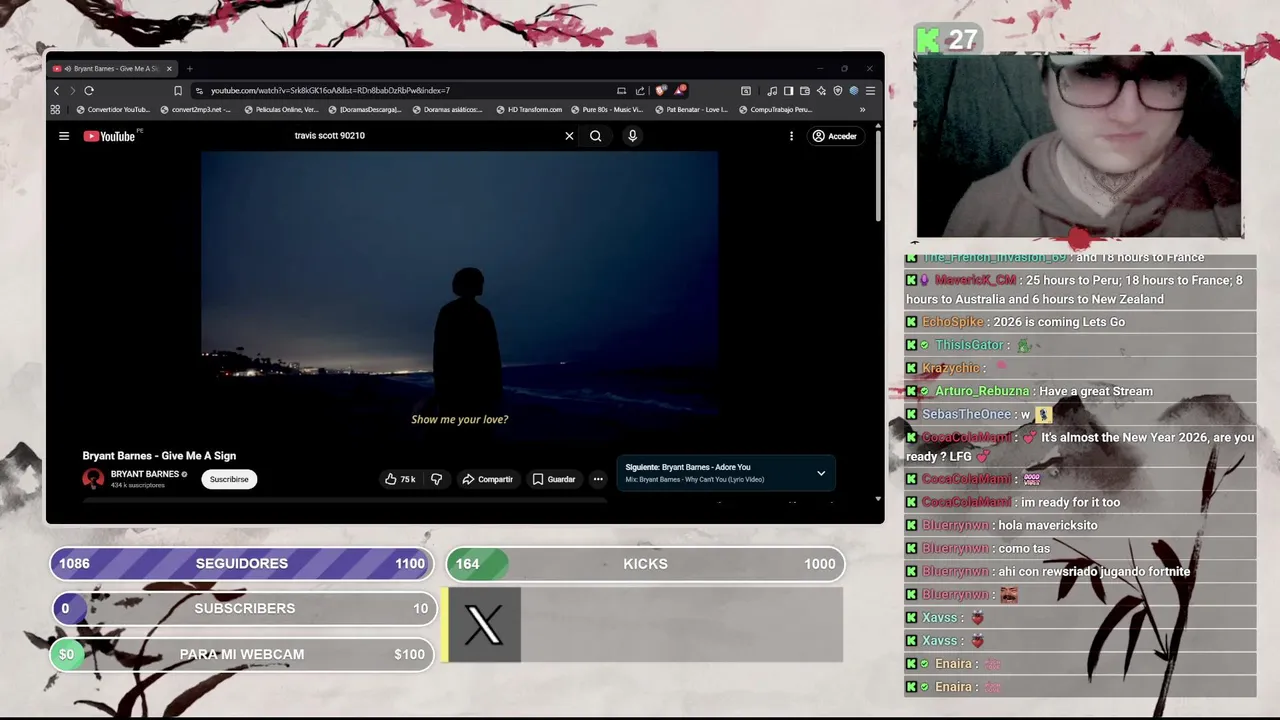Open the Brave playlist music note icon
This screenshot has width=1280, height=720.
(772, 90)
